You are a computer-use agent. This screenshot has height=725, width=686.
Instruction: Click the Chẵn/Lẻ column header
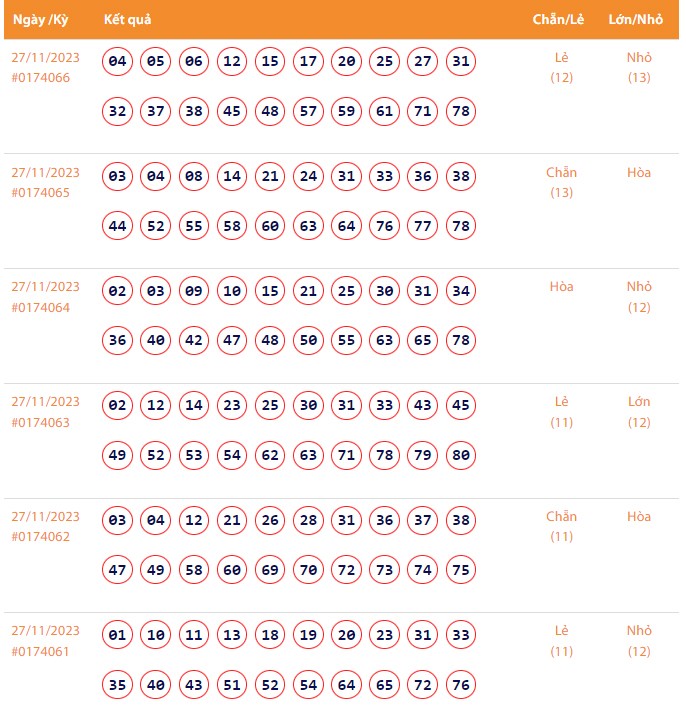(558, 20)
